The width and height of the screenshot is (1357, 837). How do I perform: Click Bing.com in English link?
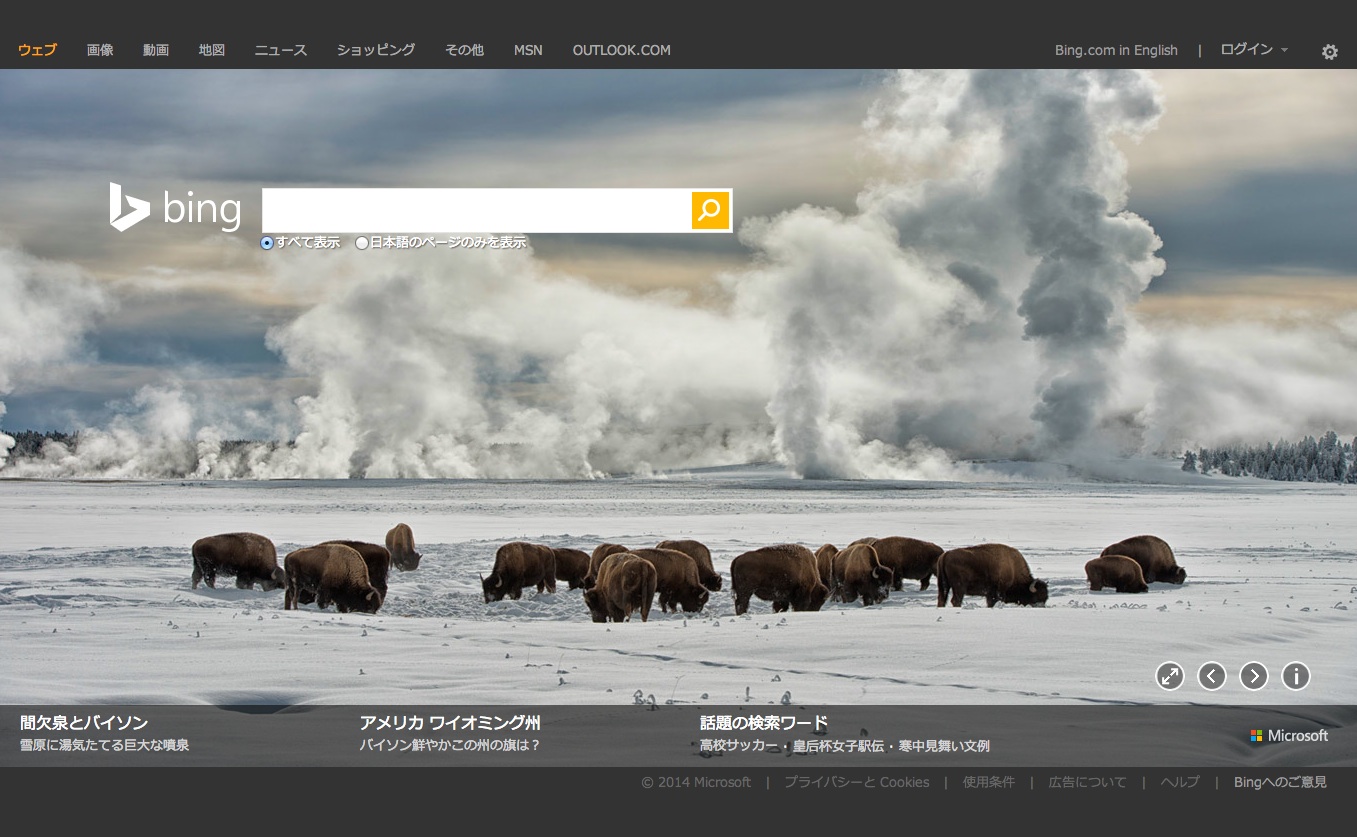(1116, 50)
